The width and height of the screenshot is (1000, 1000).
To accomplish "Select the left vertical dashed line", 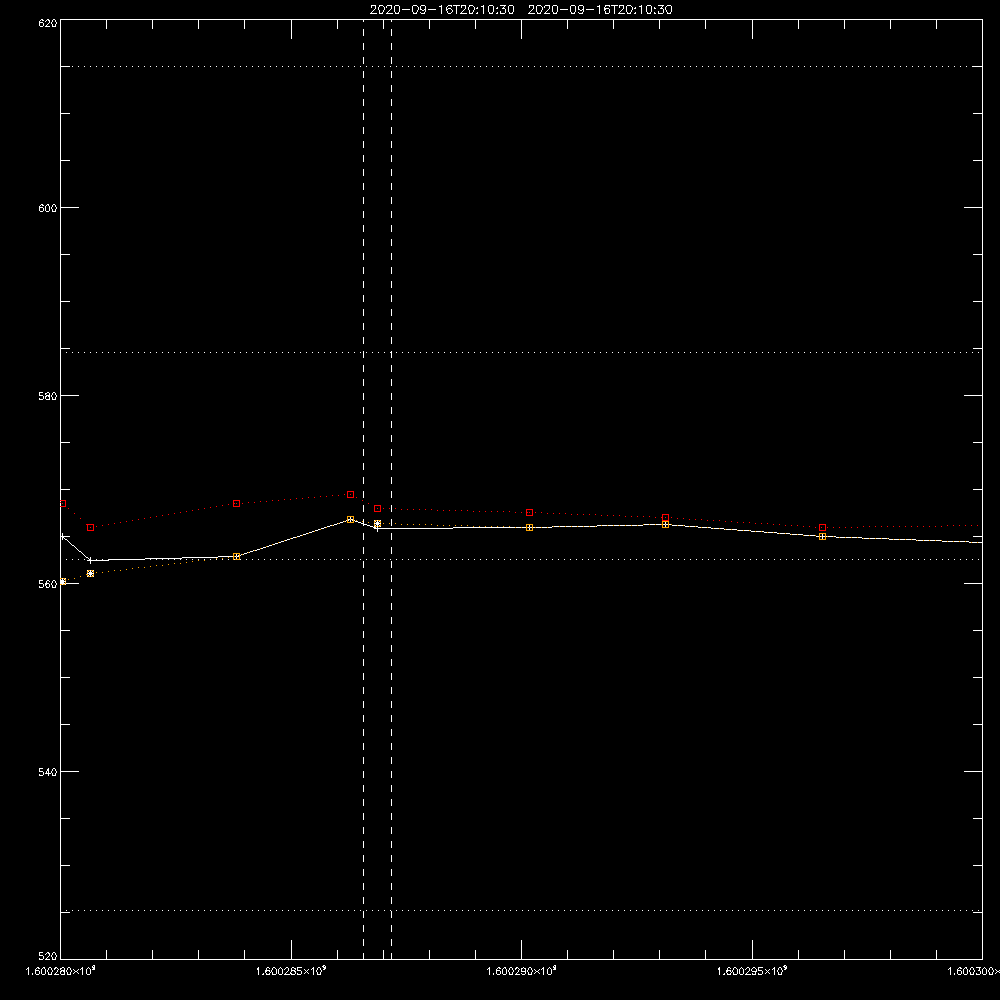I will 364,489.
